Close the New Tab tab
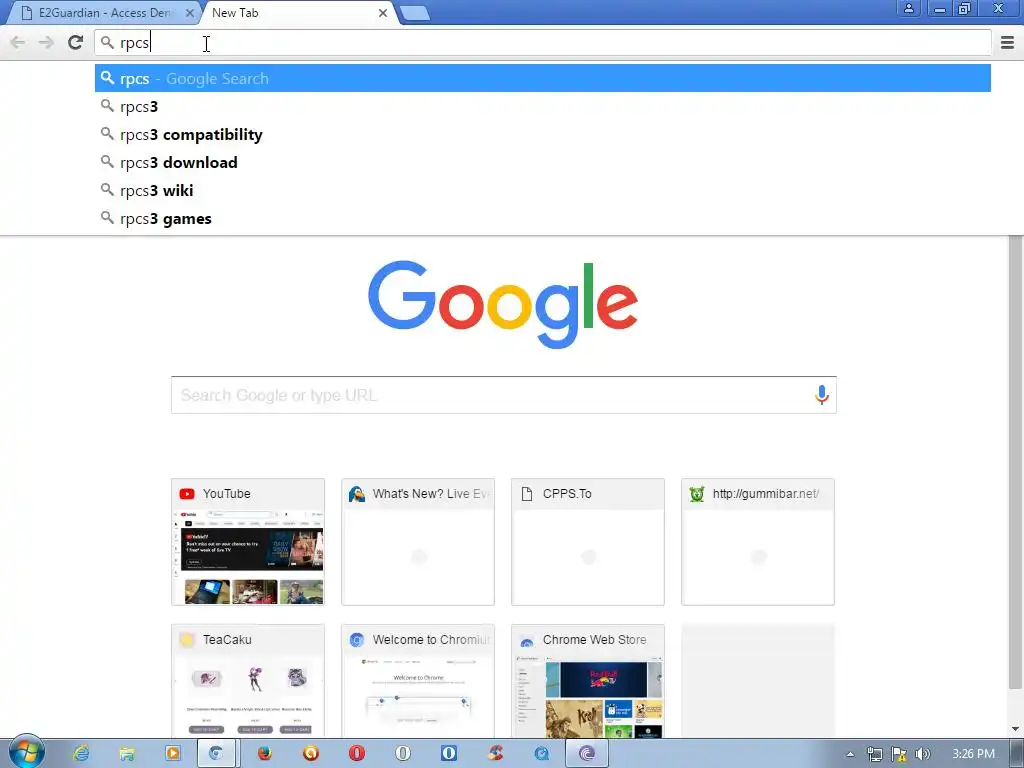This screenshot has height=768, width=1024. [383, 12]
